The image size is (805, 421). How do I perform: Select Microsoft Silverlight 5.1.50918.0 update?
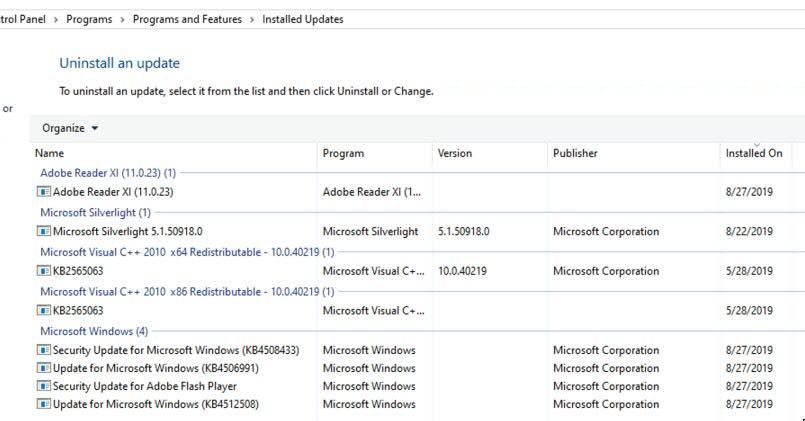(x=128, y=232)
